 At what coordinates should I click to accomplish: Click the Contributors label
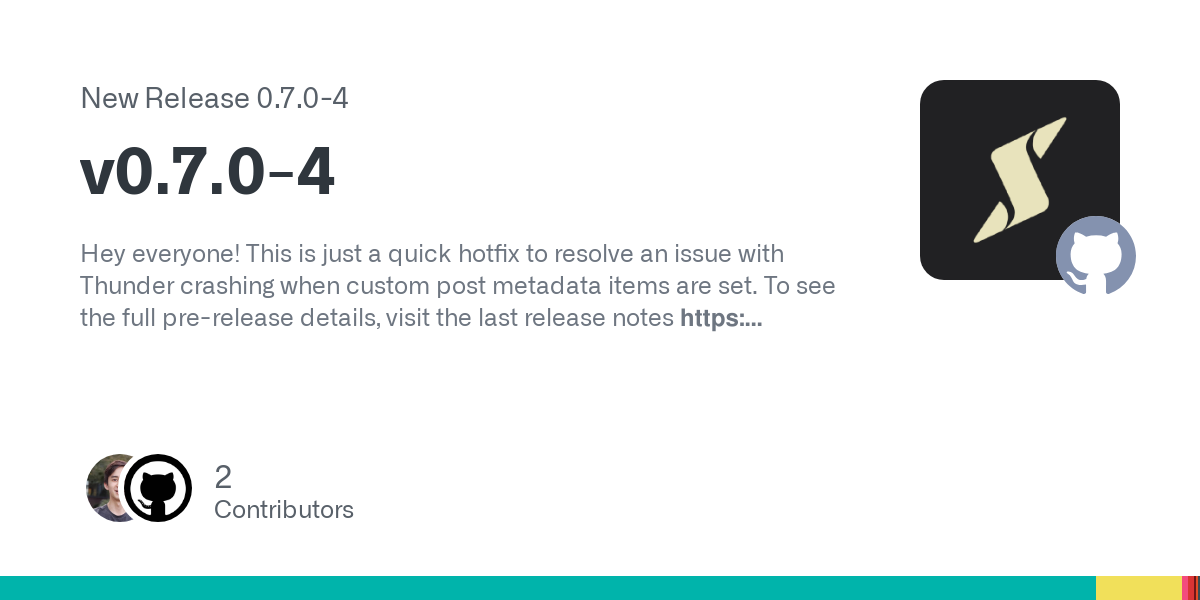(x=284, y=510)
